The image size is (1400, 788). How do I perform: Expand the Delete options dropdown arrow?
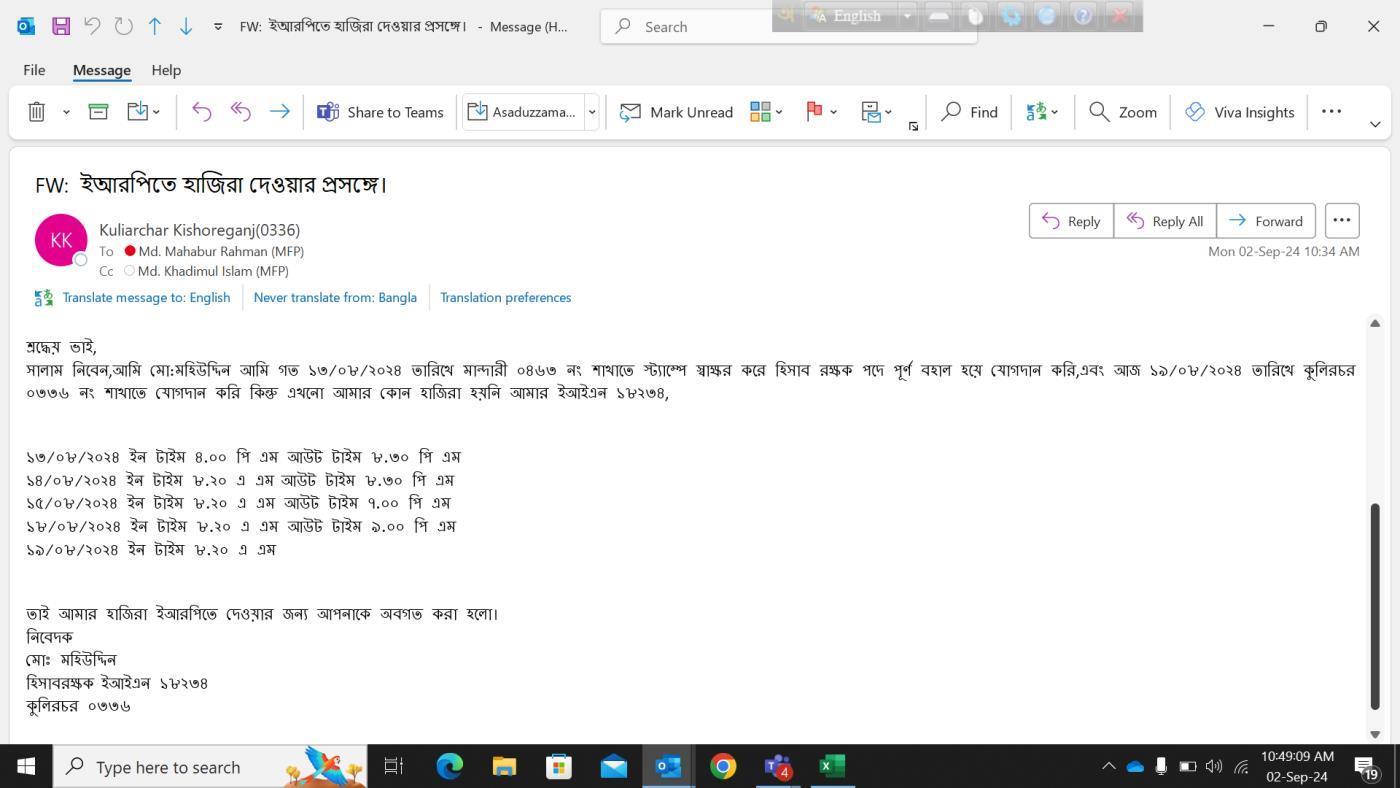click(x=66, y=112)
